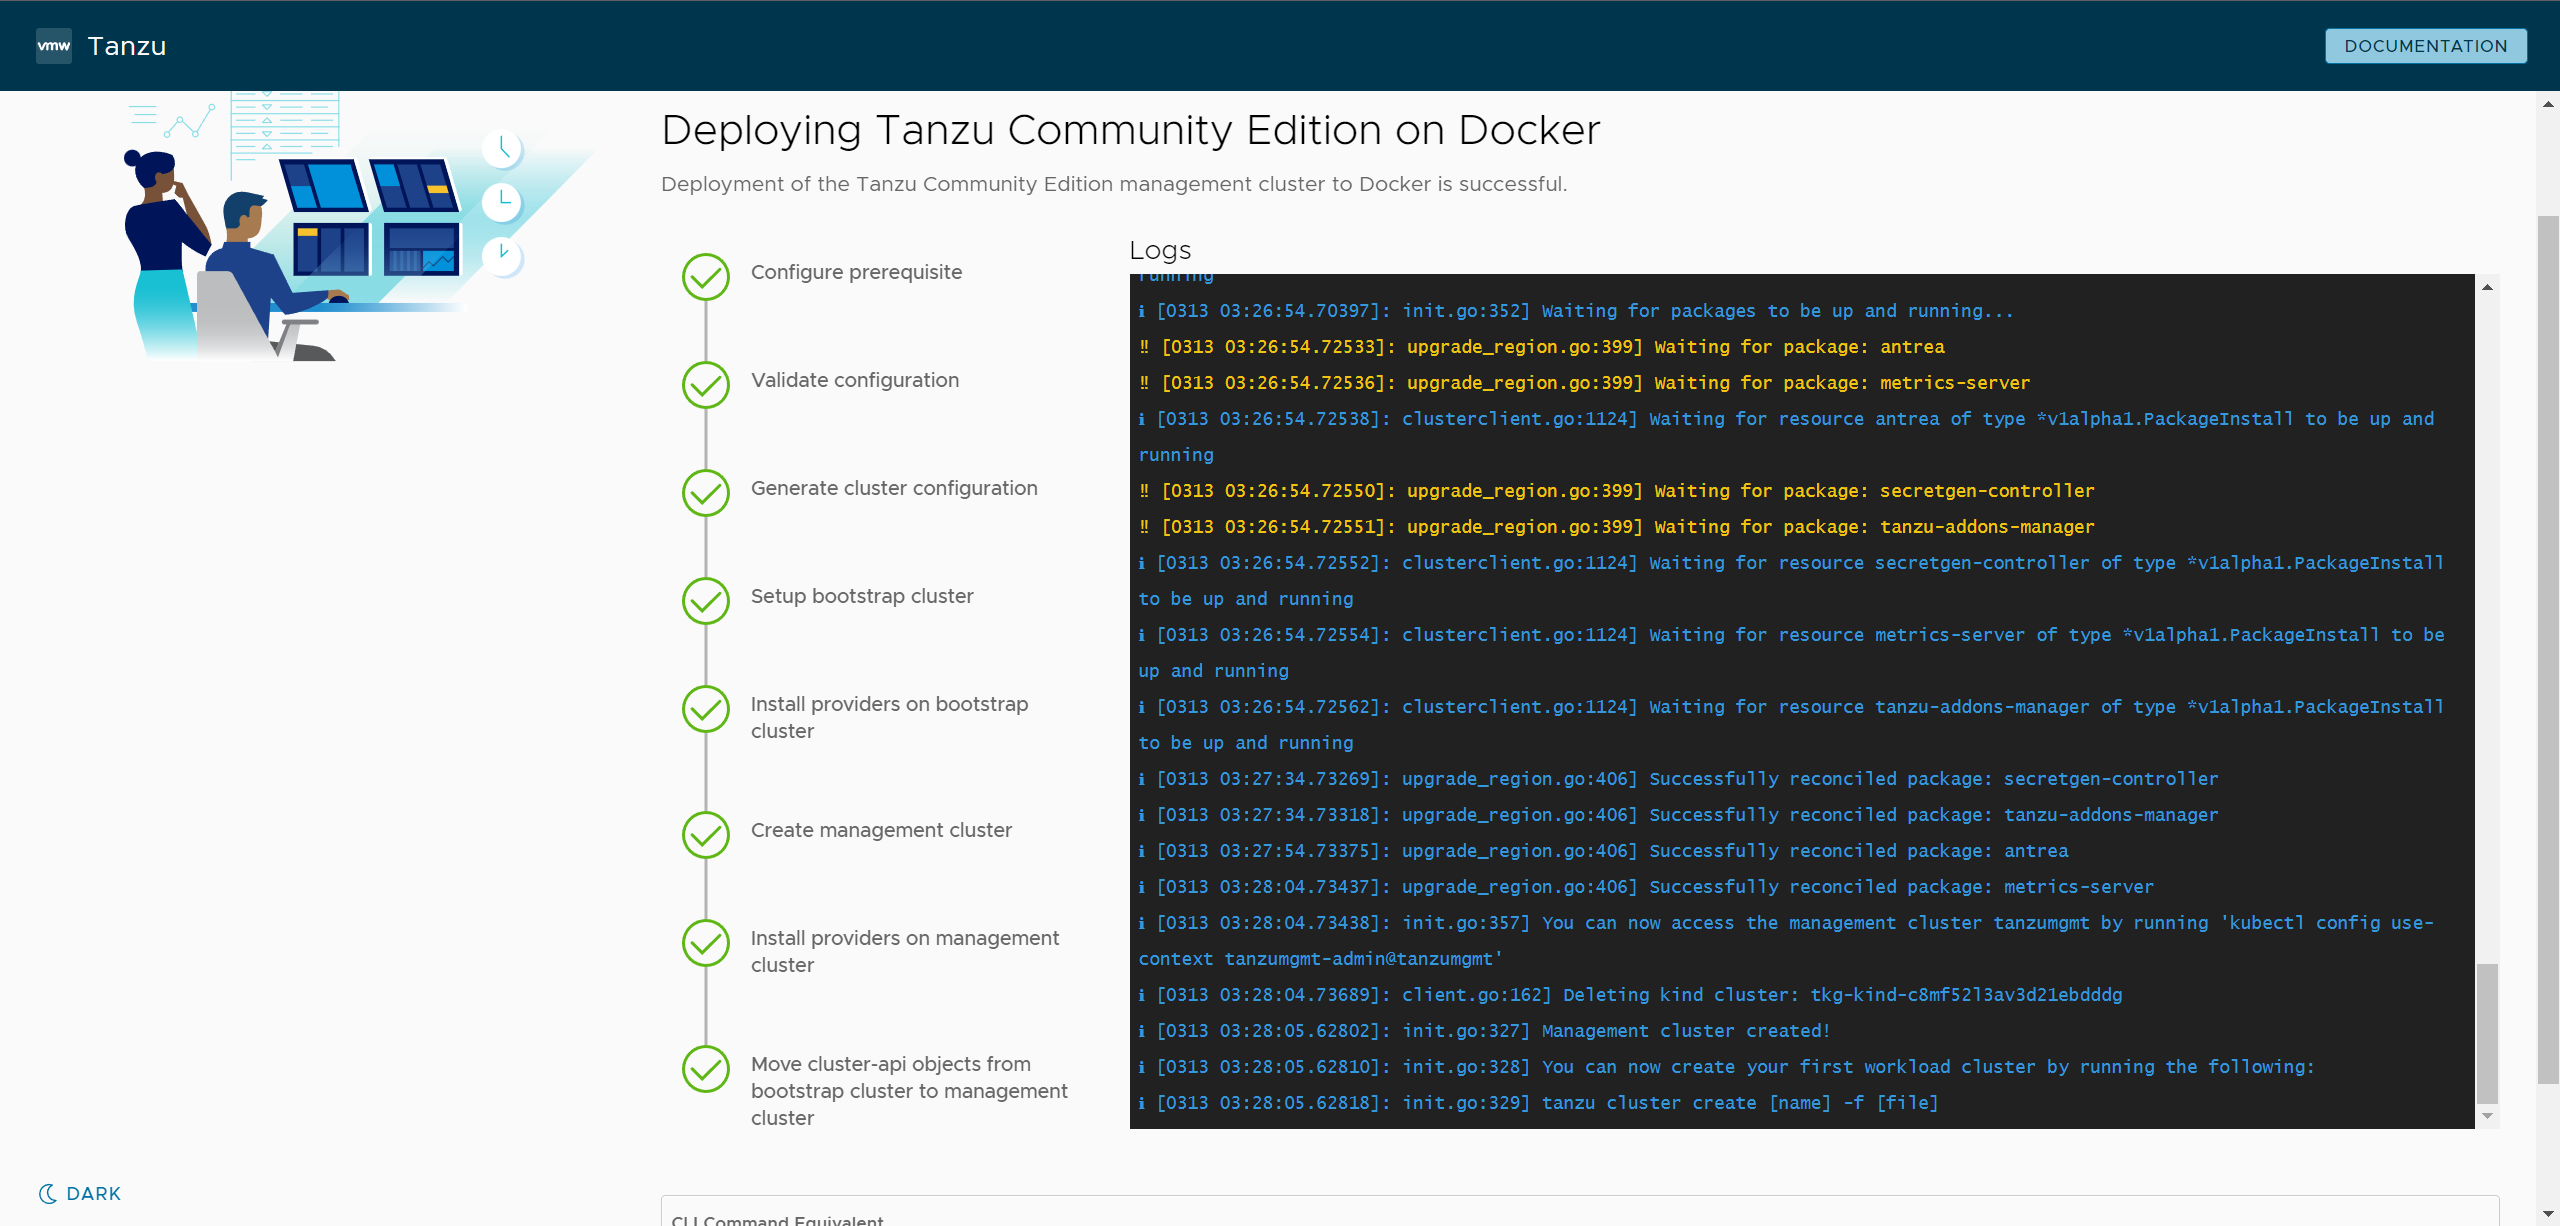Click the Logs heading
The height and width of the screenshot is (1226, 2560).
(x=1160, y=250)
